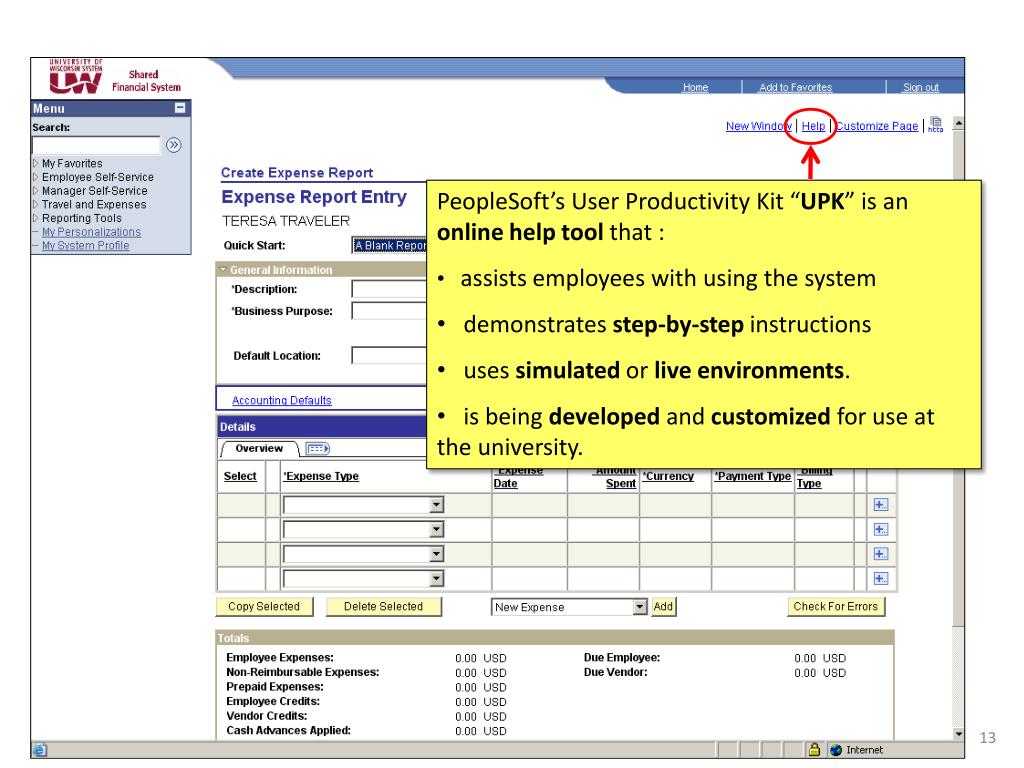Screen dimensions: 1024x768
Task: Add a row with the first plus icon
Action: (880, 505)
